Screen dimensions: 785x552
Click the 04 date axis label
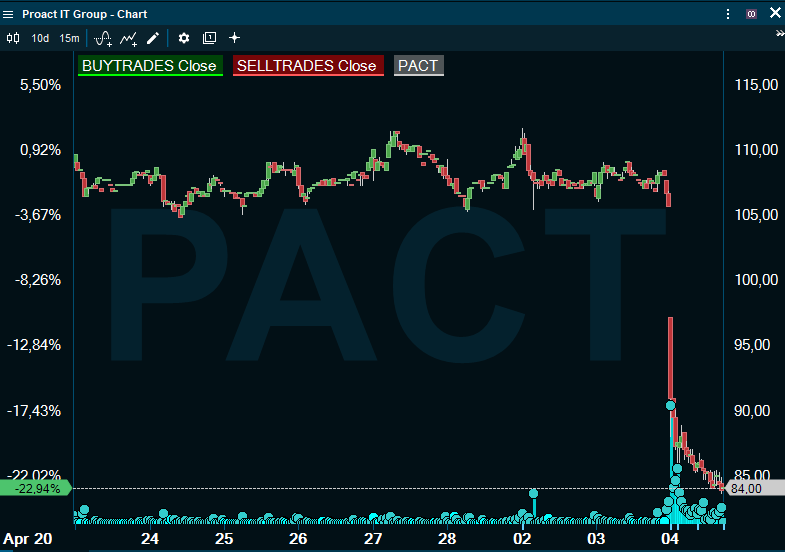point(670,539)
